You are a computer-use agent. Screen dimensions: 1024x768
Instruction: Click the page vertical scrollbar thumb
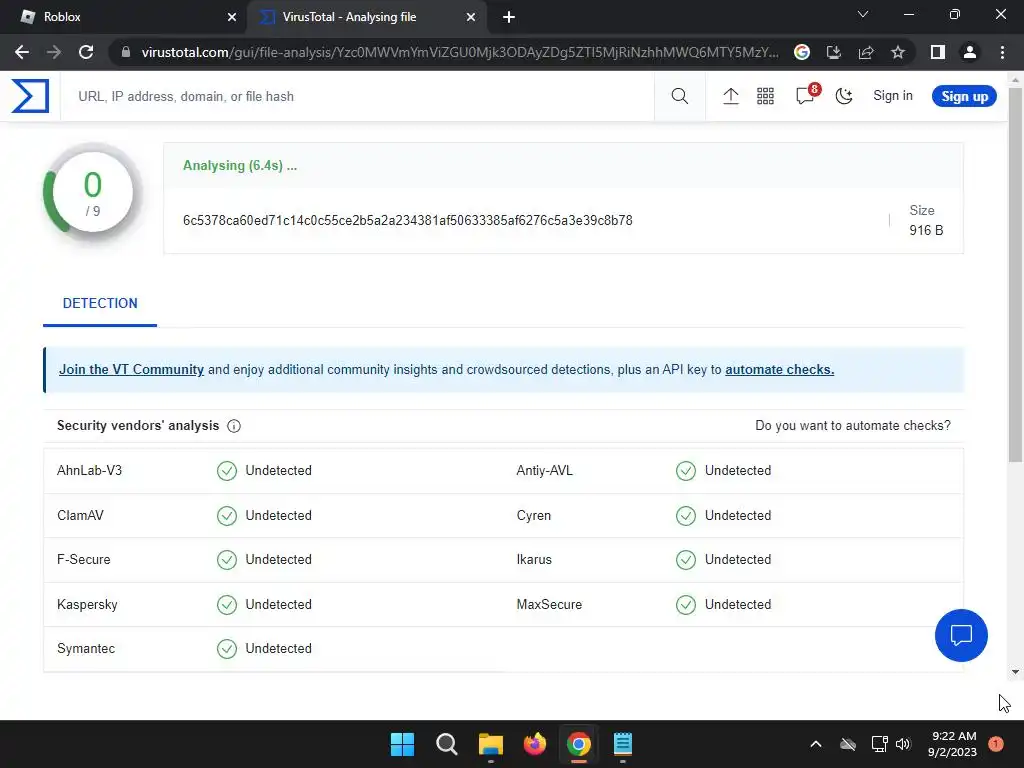[1015, 274]
